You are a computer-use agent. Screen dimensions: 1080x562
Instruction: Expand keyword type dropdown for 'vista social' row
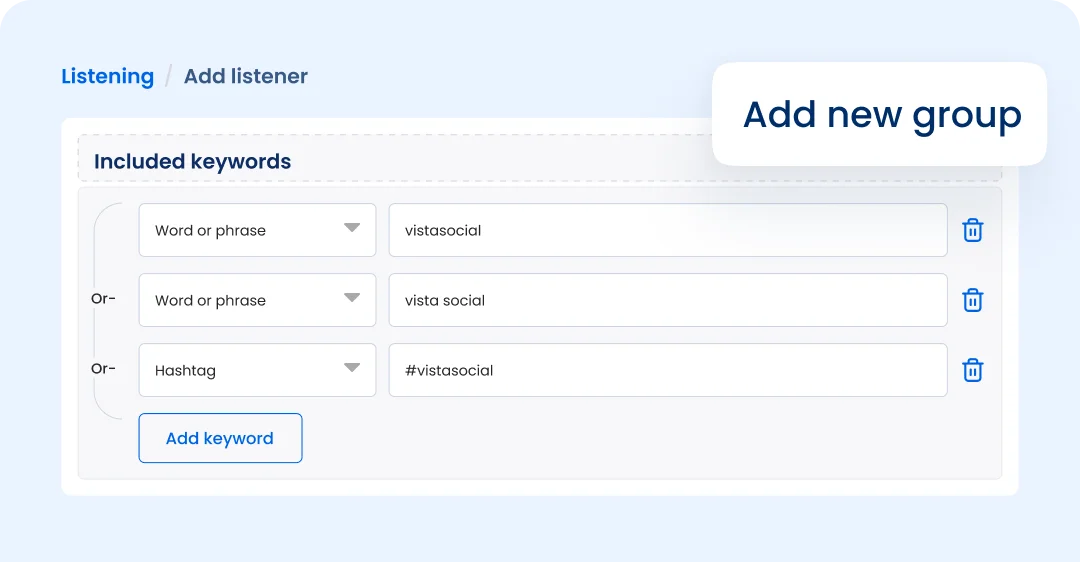pos(257,300)
